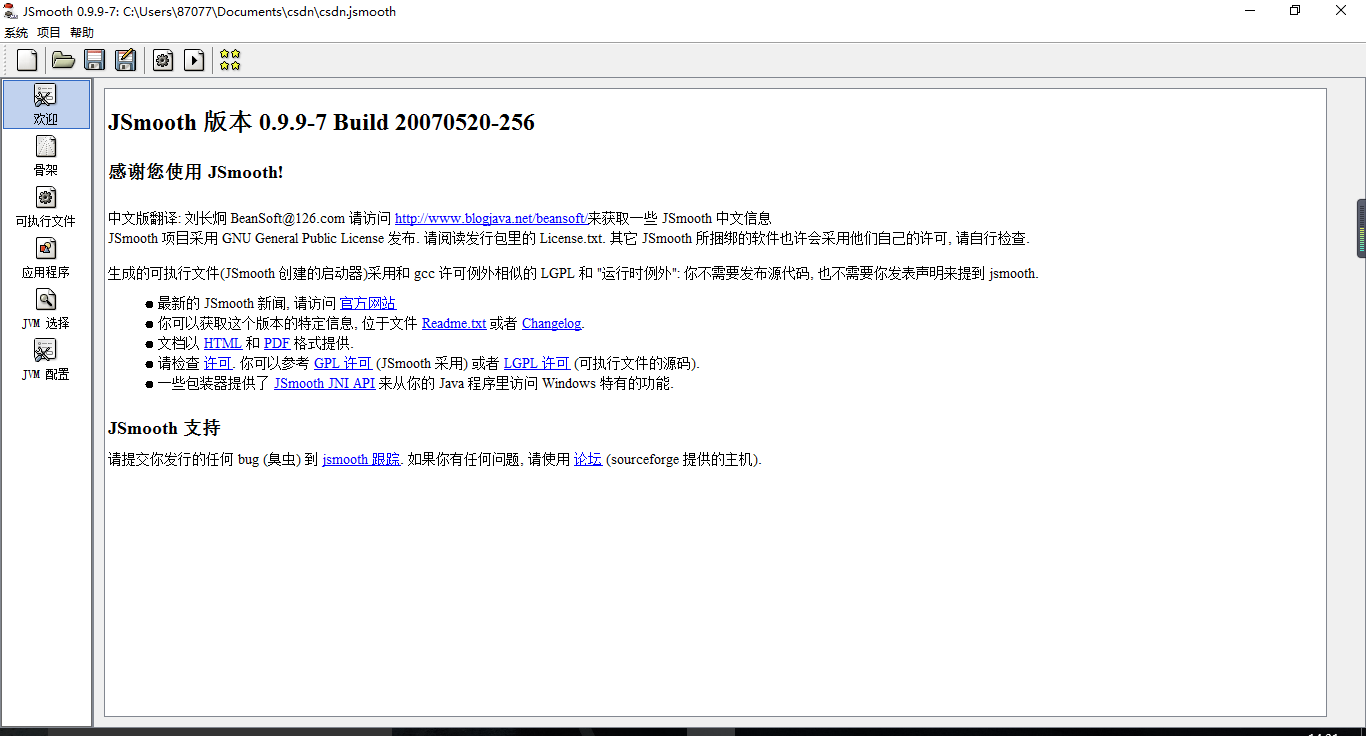
Task: Click the green level meter on the right edge
Action: 1361,228
